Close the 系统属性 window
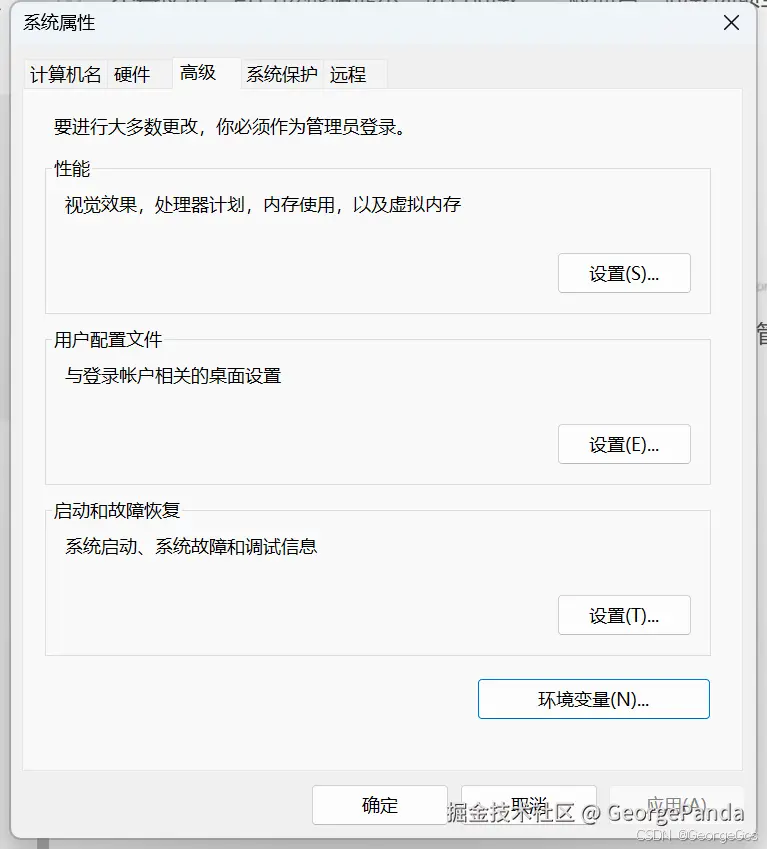Viewport: 767px width, 849px height. pos(731,22)
